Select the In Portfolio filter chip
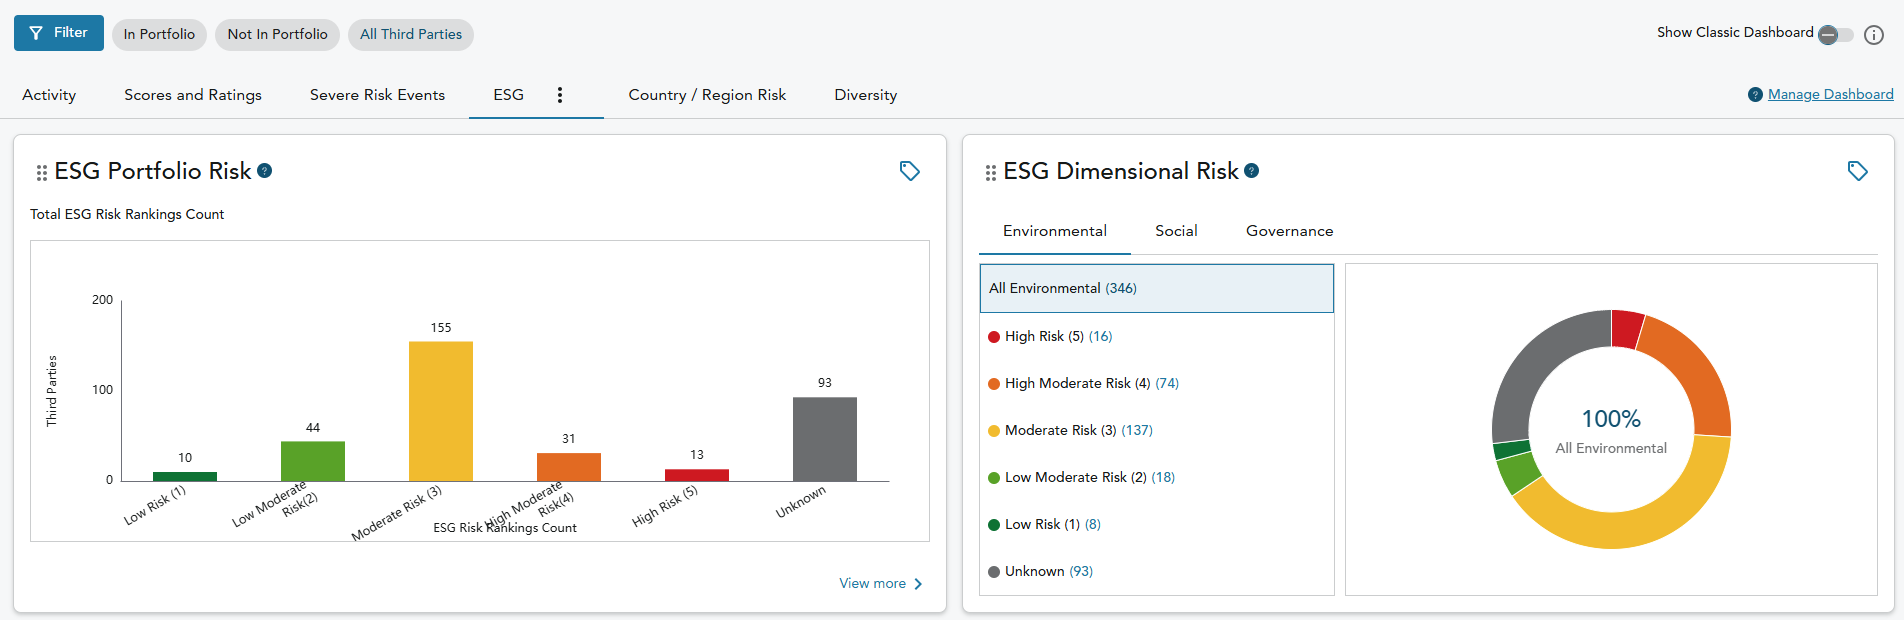 point(159,35)
